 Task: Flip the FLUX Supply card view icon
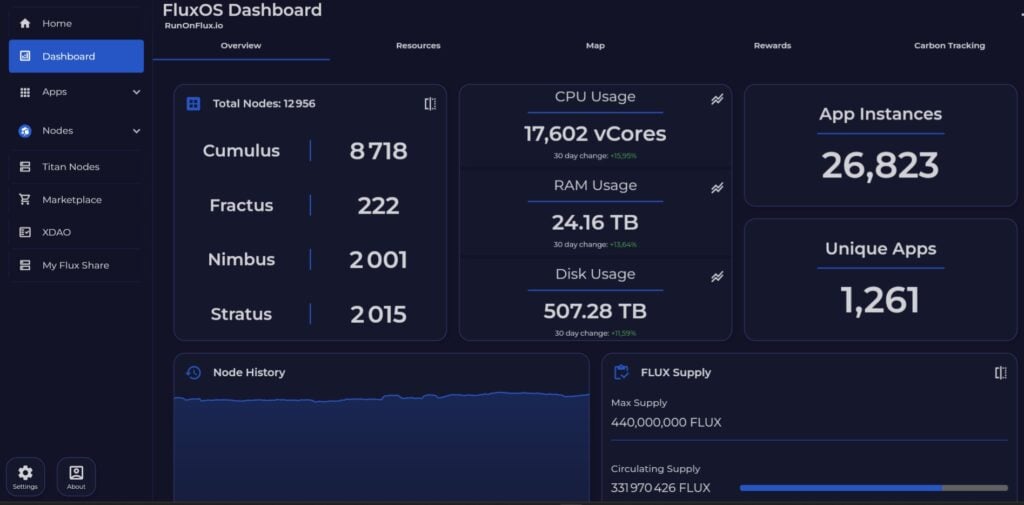tap(1000, 372)
